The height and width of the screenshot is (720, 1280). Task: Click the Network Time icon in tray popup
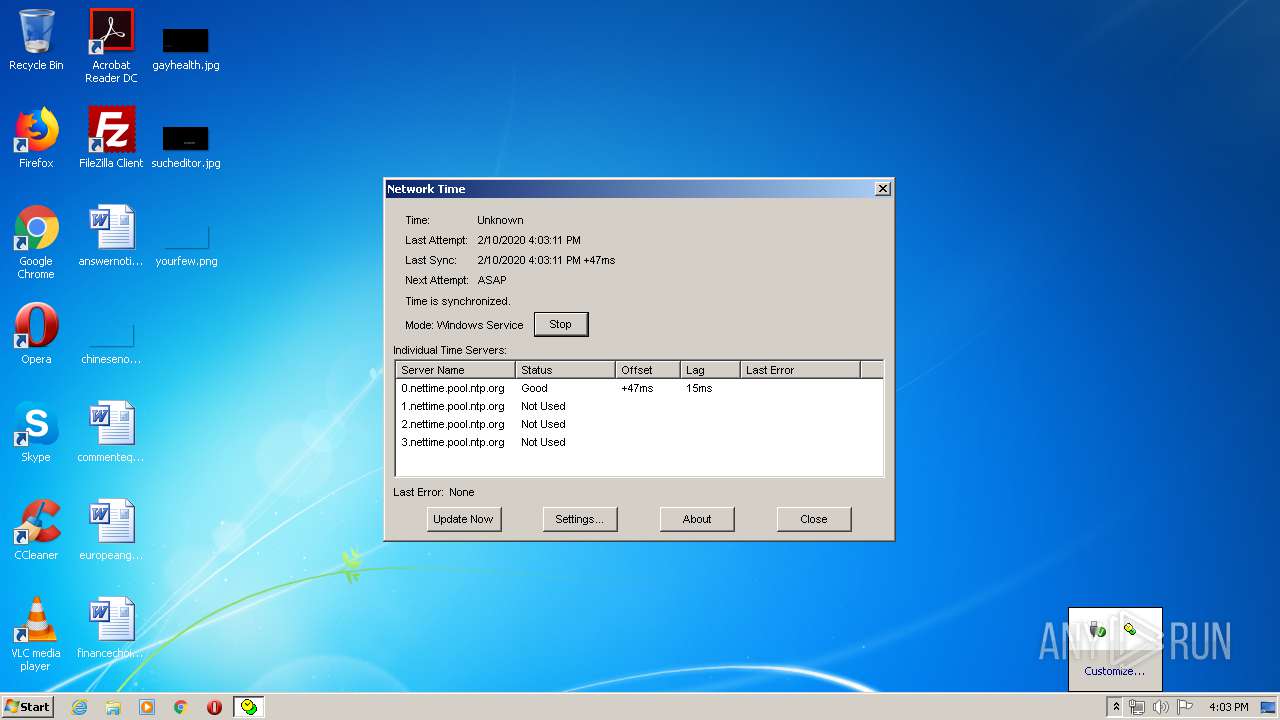pyautogui.click(x=1130, y=629)
